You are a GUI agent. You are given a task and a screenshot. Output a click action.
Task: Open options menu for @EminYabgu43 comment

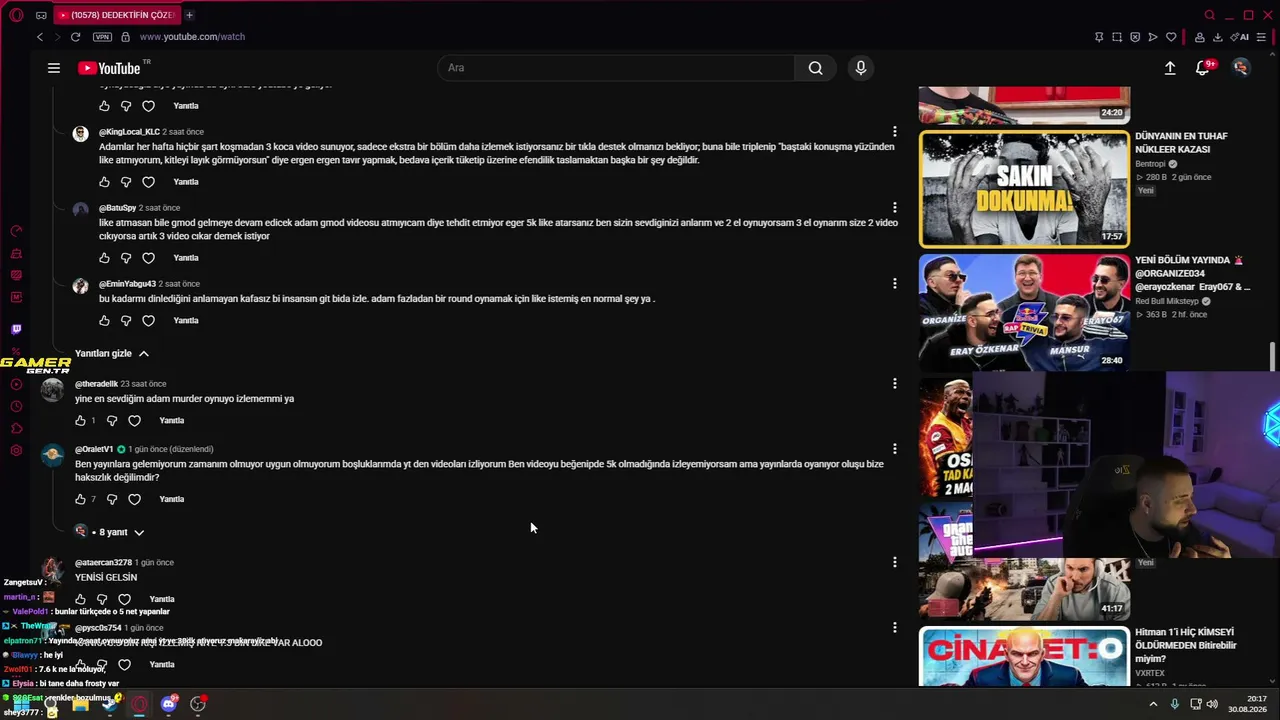click(x=895, y=284)
